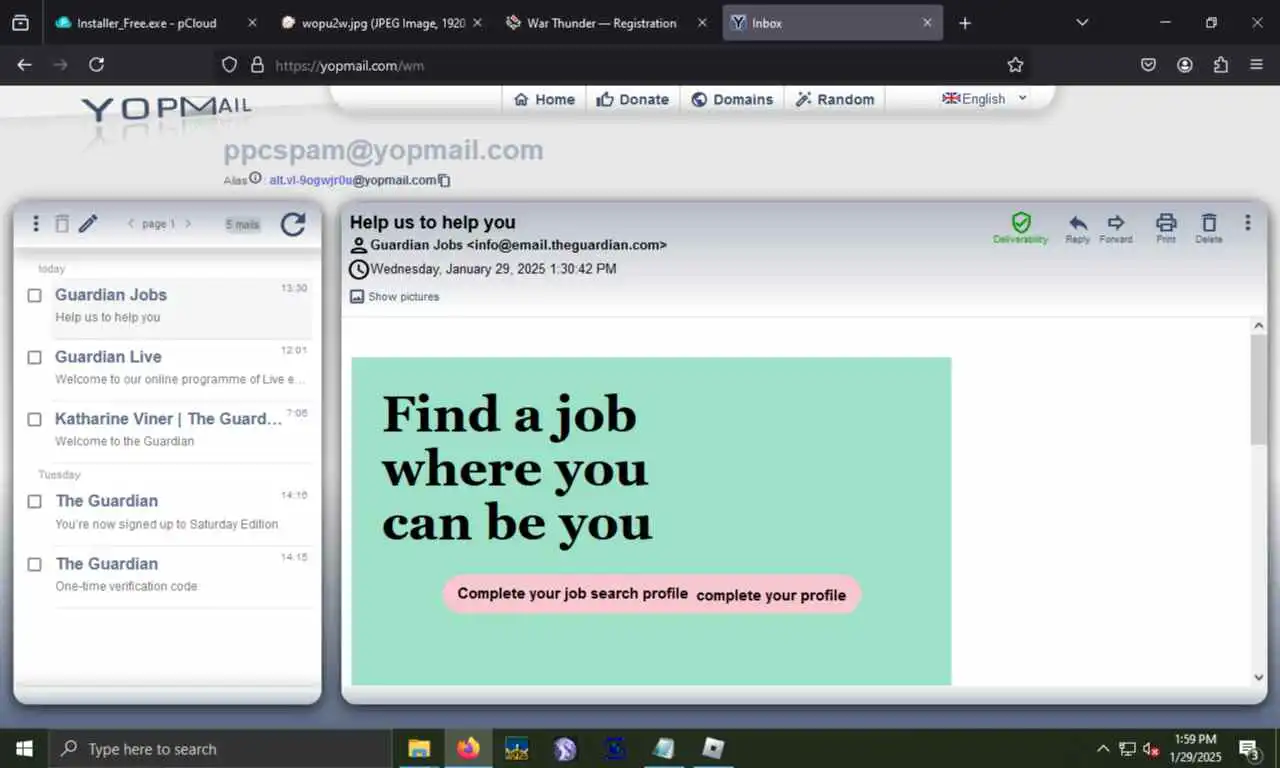Image resolution: width=1280 pixels, height=768 pixels.
Task: Open File Explorer from taskbar
Action: click(x=419, y=748)
